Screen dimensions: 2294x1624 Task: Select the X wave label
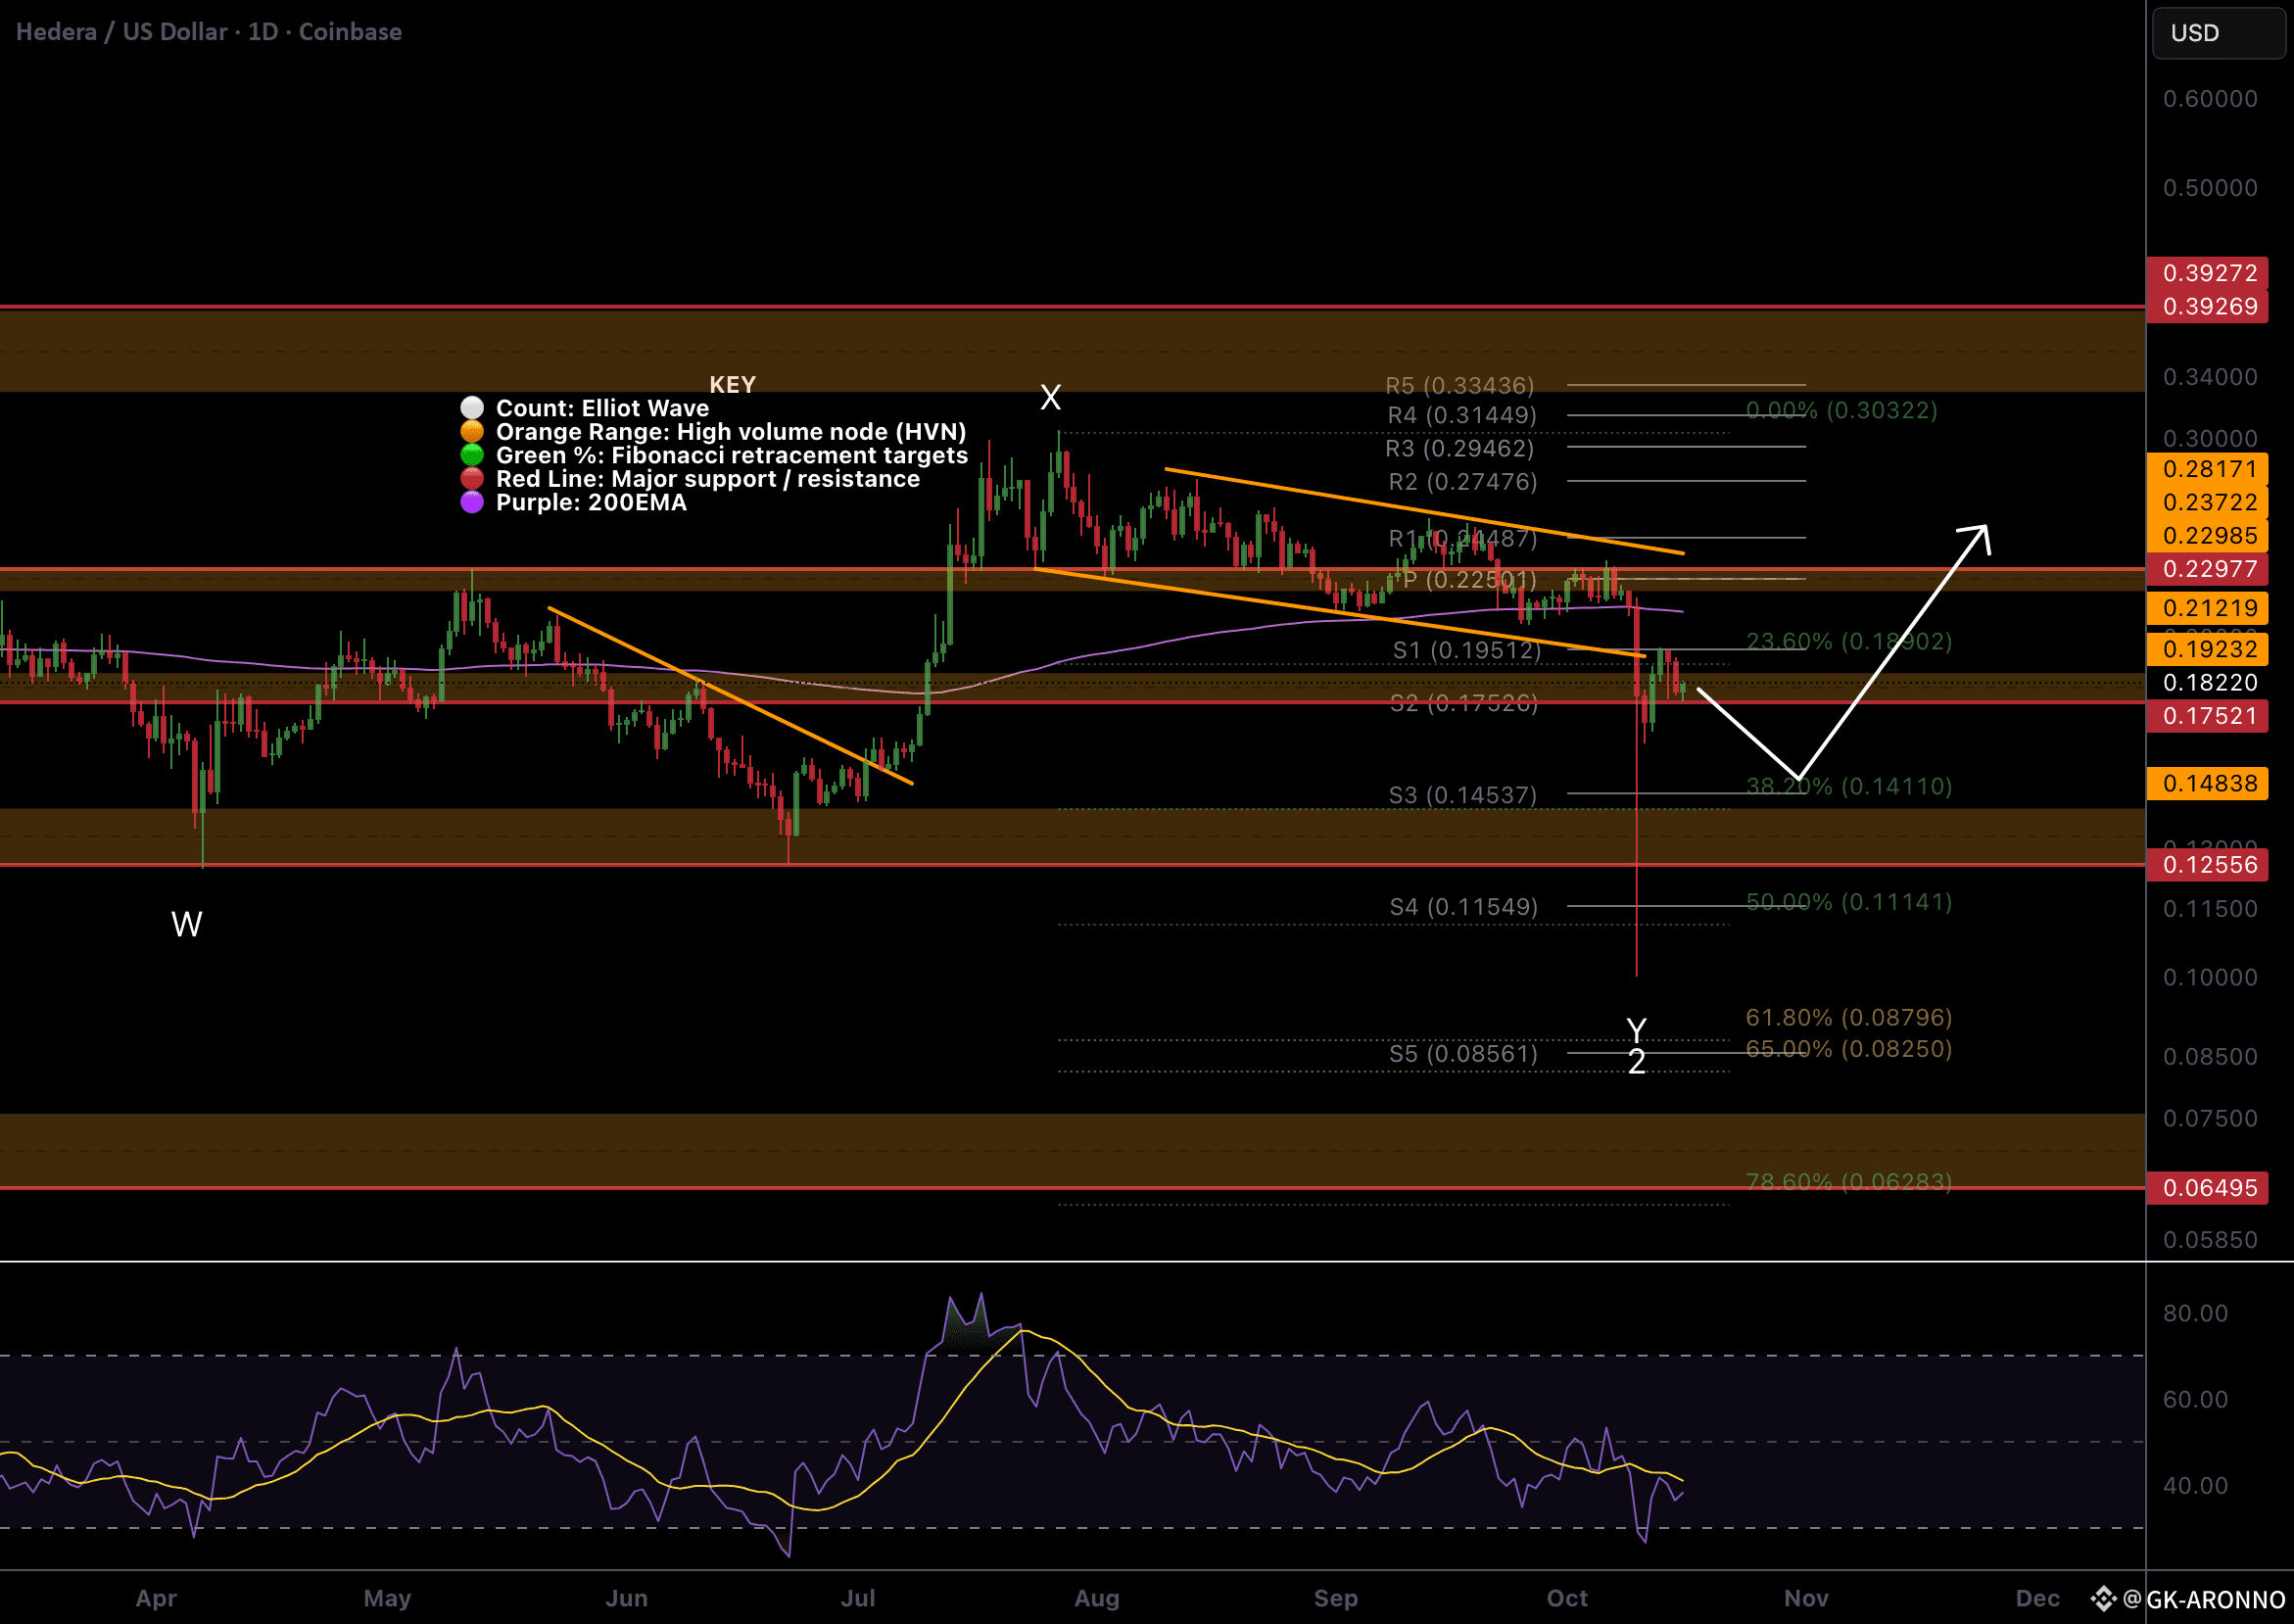click(x=1050, y=398)
